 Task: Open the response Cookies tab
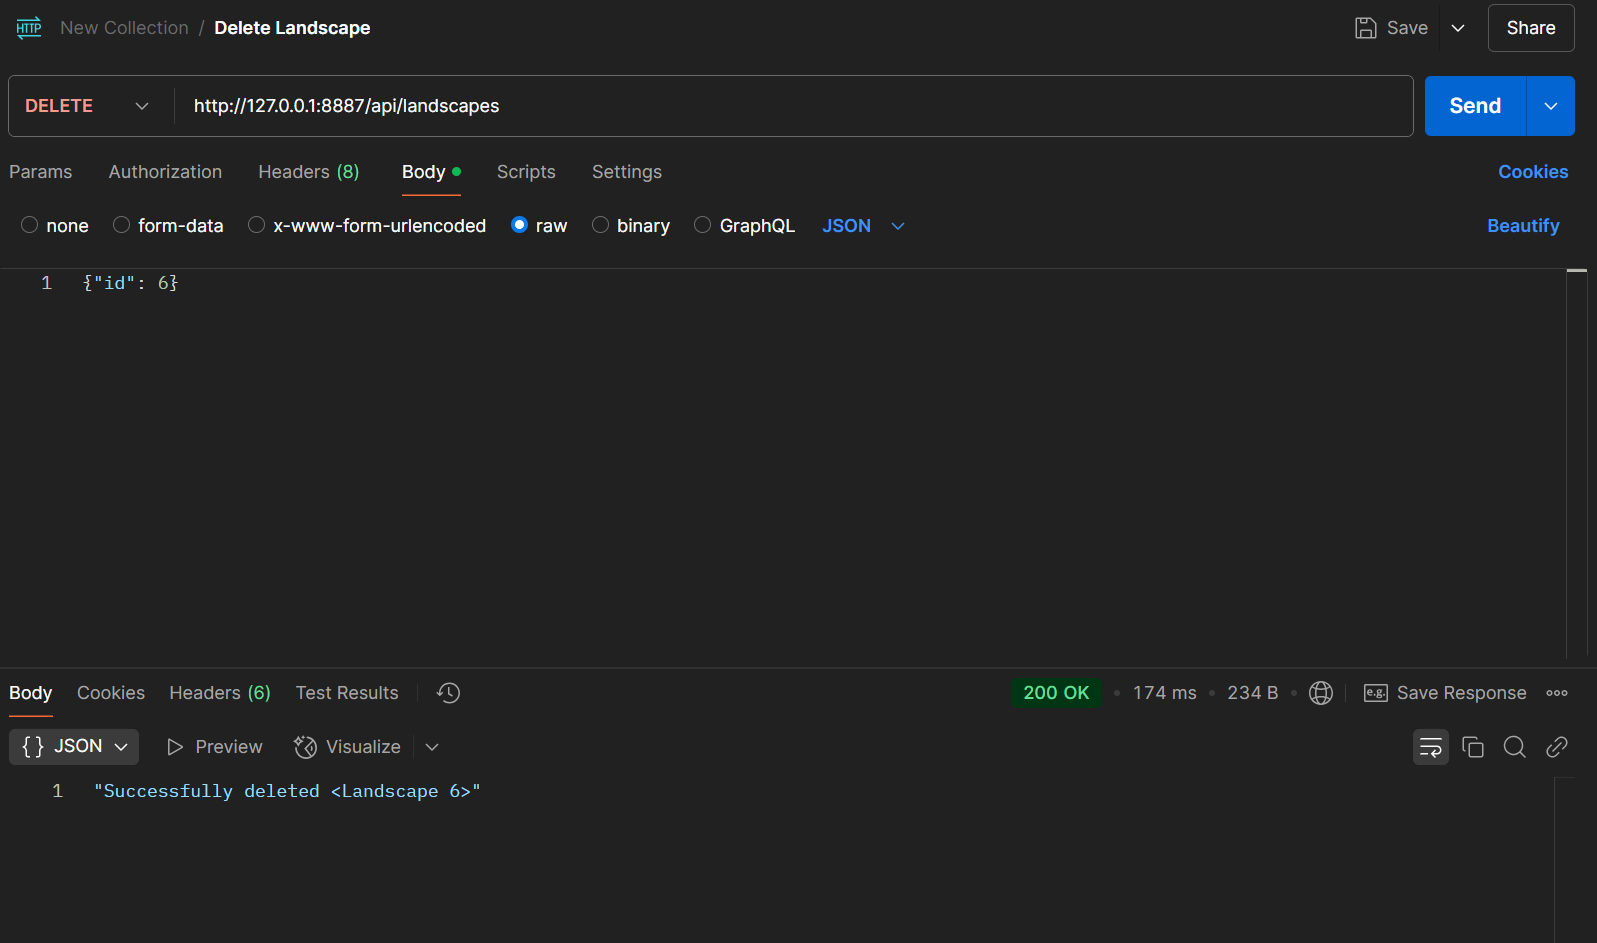coord(111,693)
